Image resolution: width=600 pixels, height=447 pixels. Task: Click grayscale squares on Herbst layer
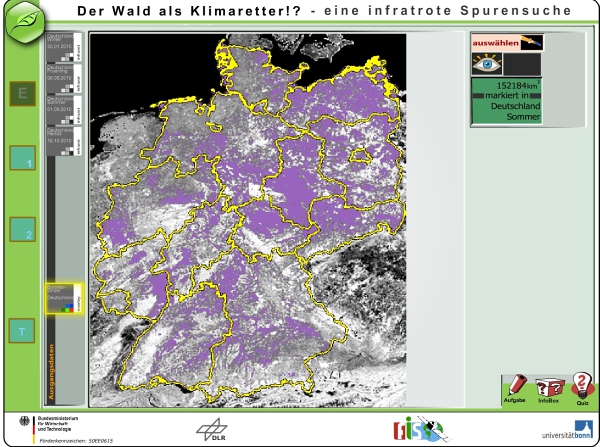point(67,151)
